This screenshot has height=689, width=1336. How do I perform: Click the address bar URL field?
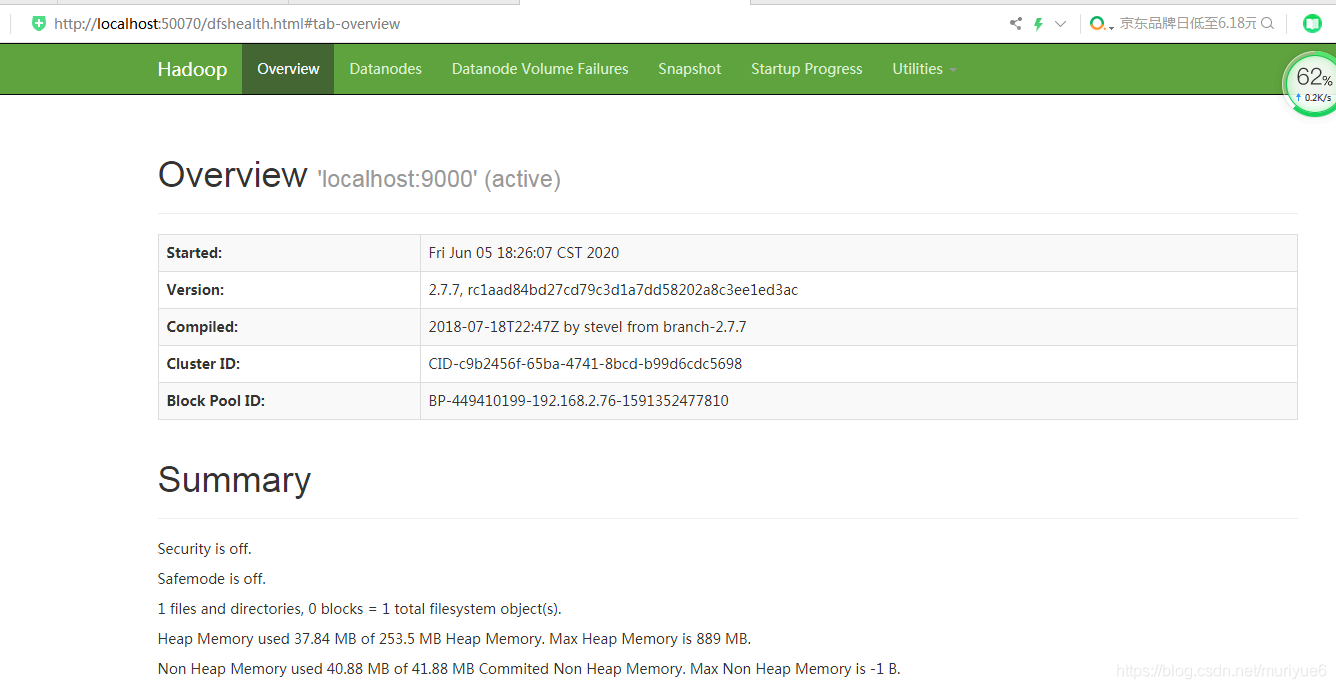227,23
